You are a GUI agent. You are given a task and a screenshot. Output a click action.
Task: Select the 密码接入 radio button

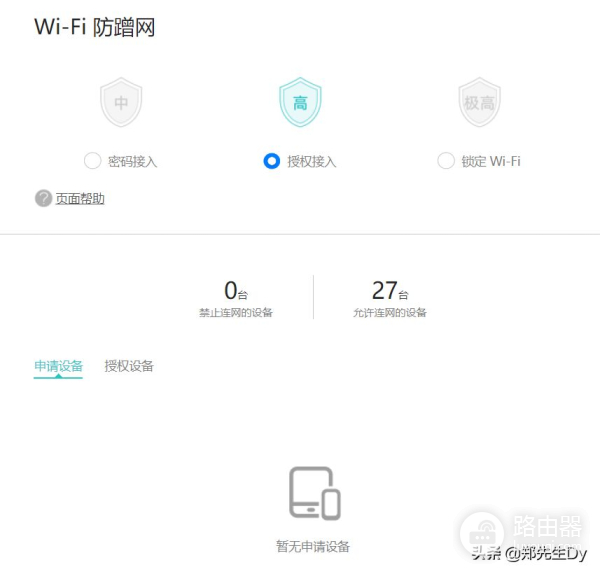coord(93,161)
